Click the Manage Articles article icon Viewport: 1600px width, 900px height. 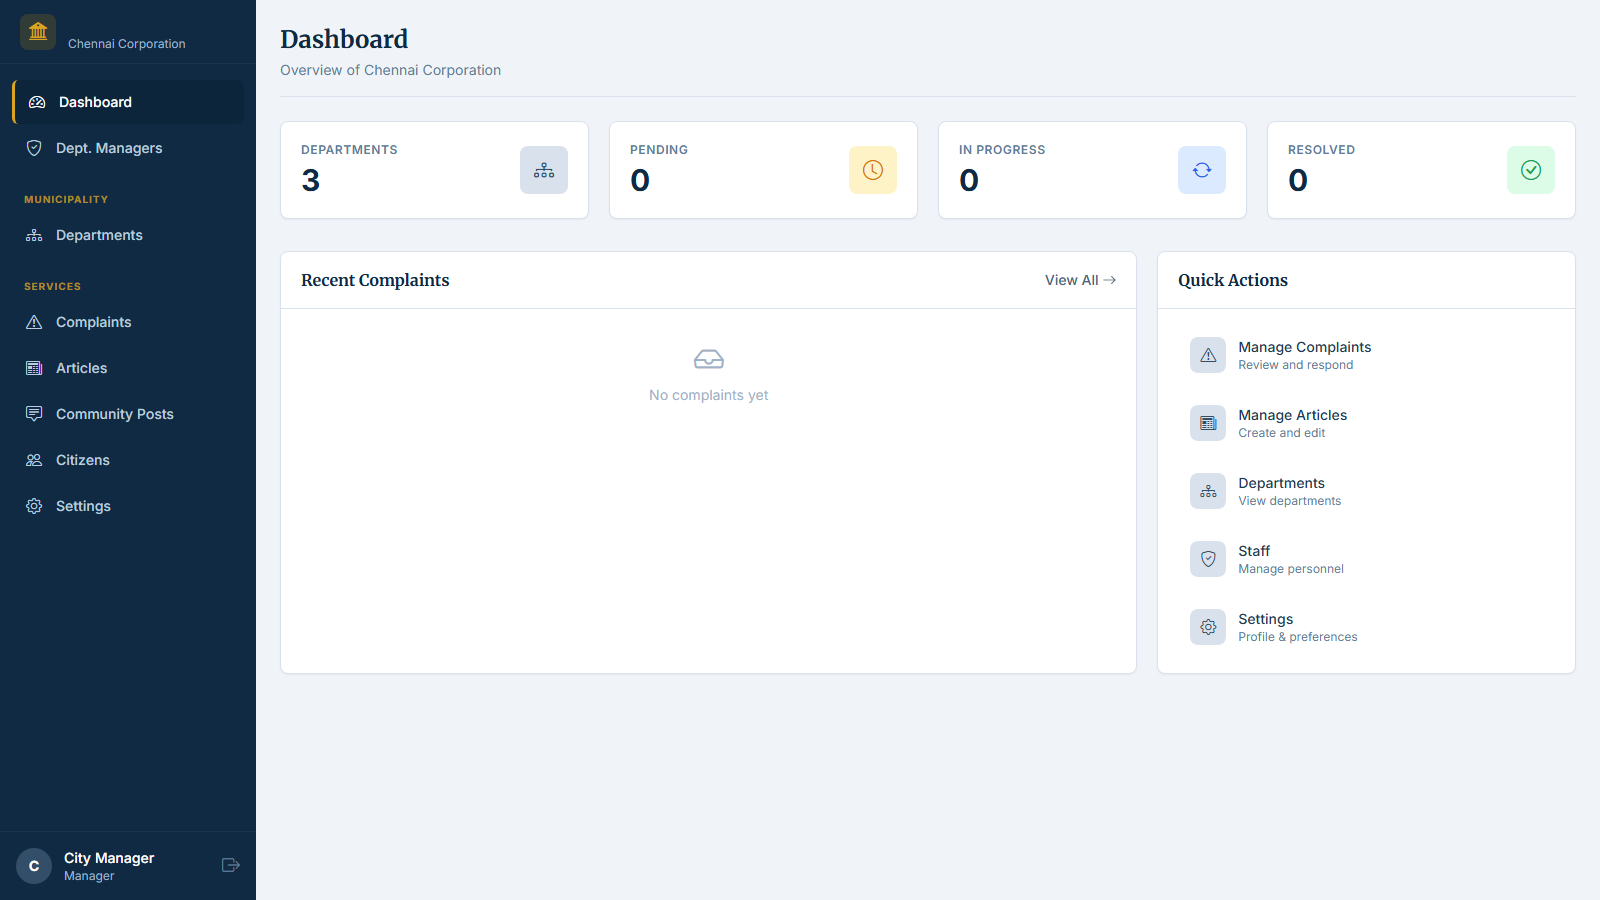[x=1207, y=422]
